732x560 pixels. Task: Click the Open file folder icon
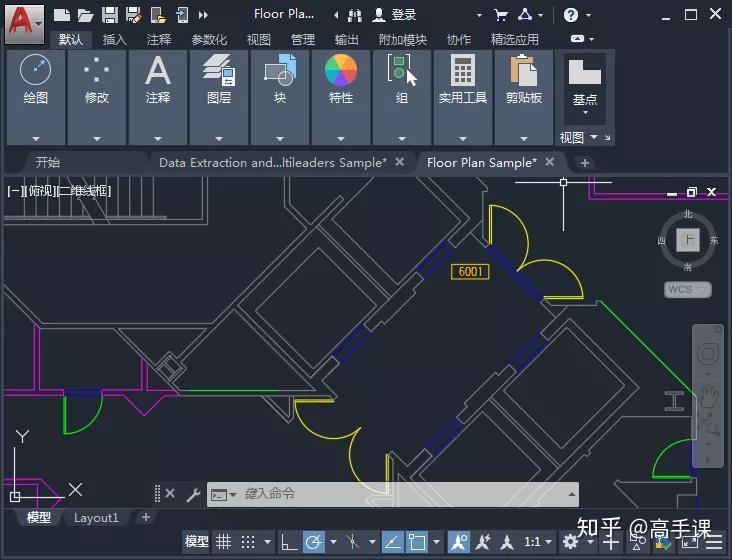pos(86,14)
